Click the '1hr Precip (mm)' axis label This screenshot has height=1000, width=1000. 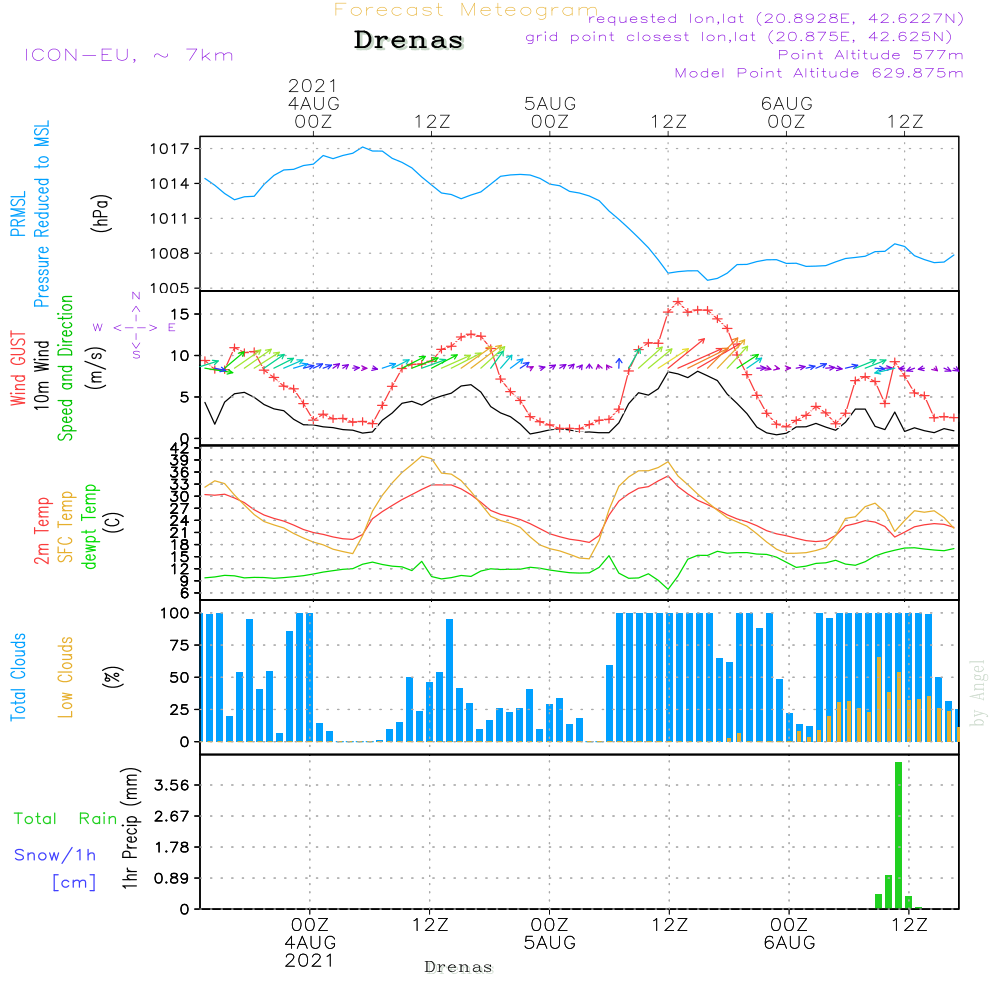coord(130,828)
